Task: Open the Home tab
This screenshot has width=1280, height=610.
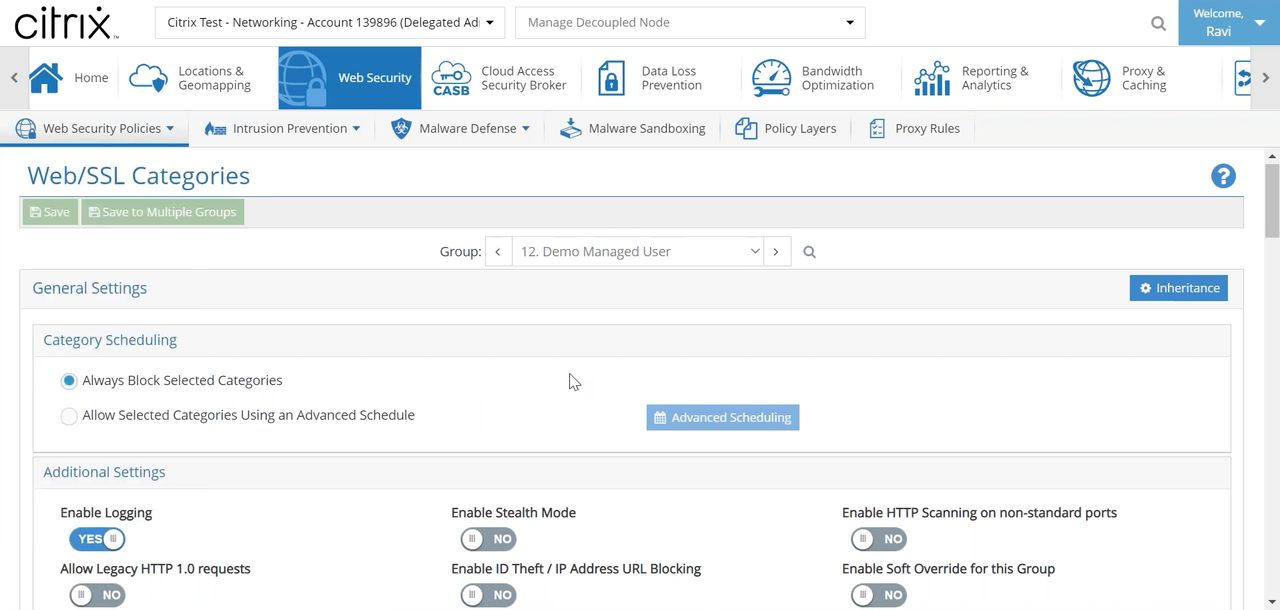Action: click(x=69, y=78)
